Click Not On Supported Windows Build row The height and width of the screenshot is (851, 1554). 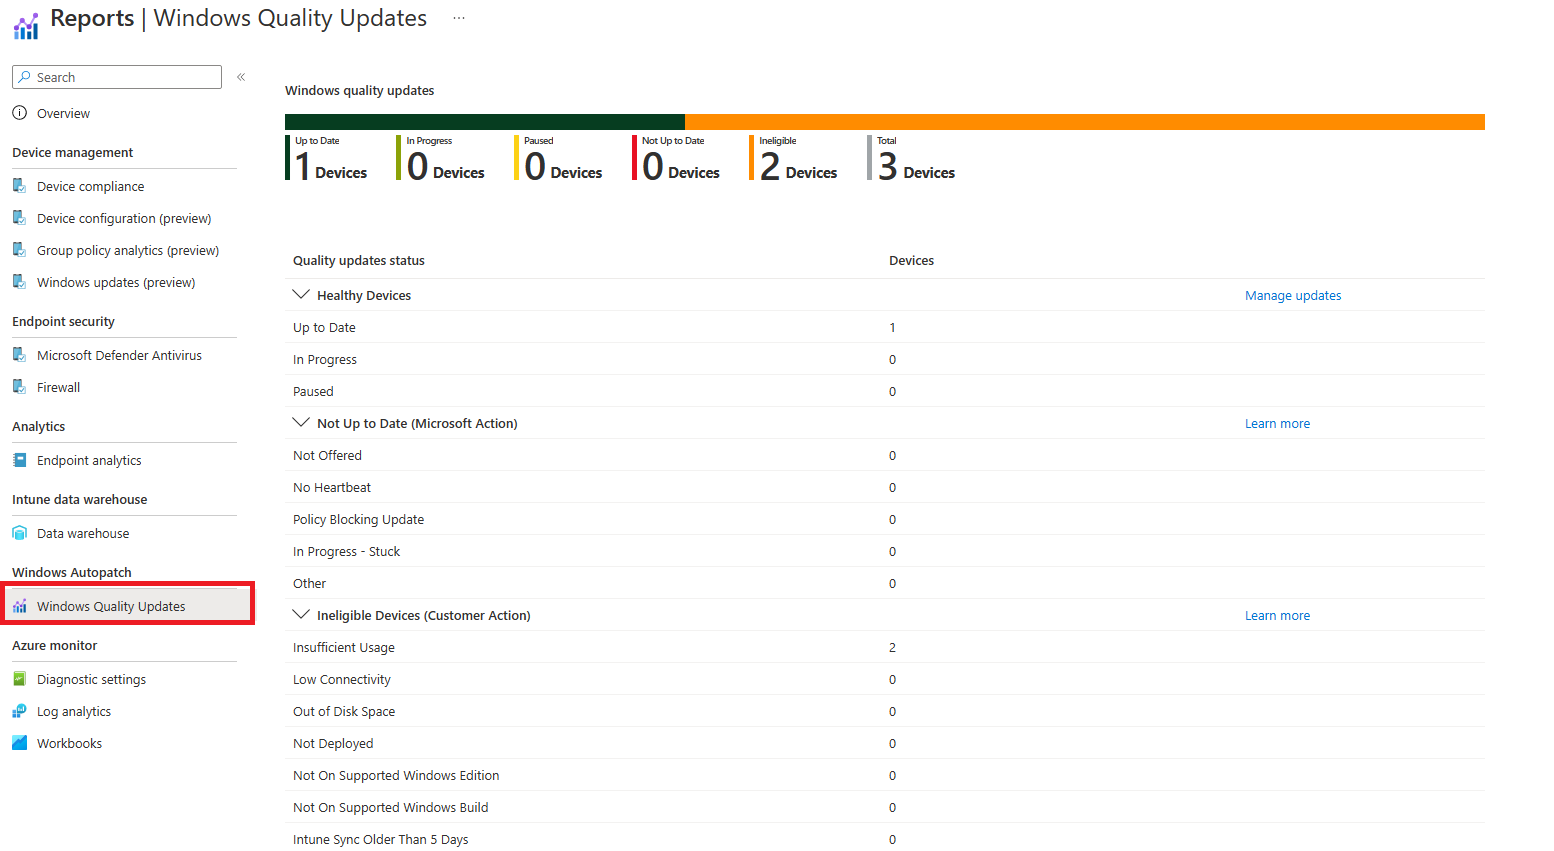[x=884, y=807]
